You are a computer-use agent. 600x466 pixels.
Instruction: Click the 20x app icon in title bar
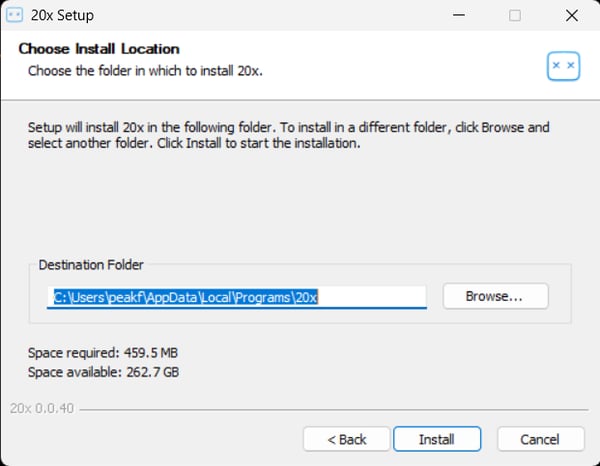(16, 16)
